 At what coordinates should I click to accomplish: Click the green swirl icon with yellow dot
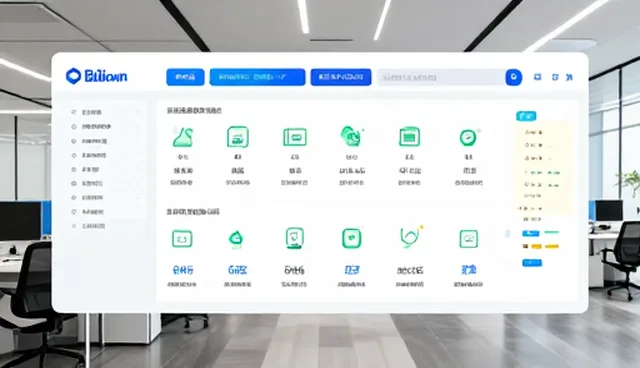[410, 237]
